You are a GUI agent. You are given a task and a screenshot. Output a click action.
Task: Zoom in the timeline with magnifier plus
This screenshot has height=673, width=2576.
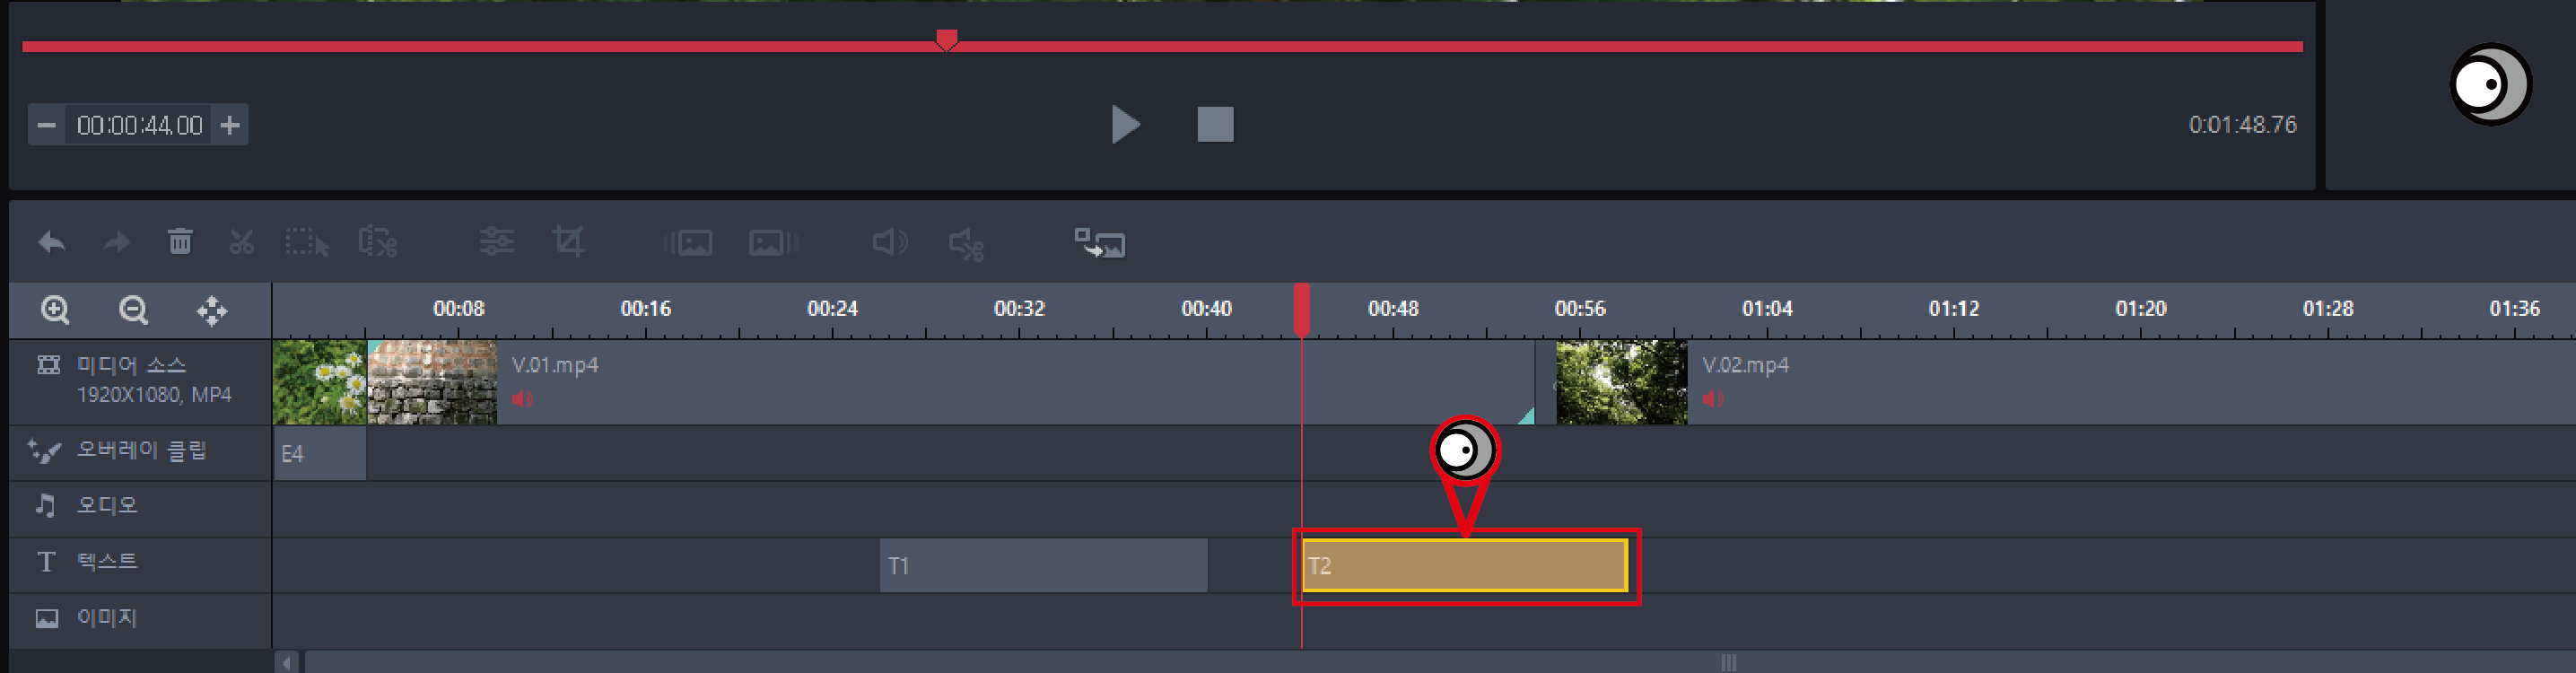click(55, 311)
